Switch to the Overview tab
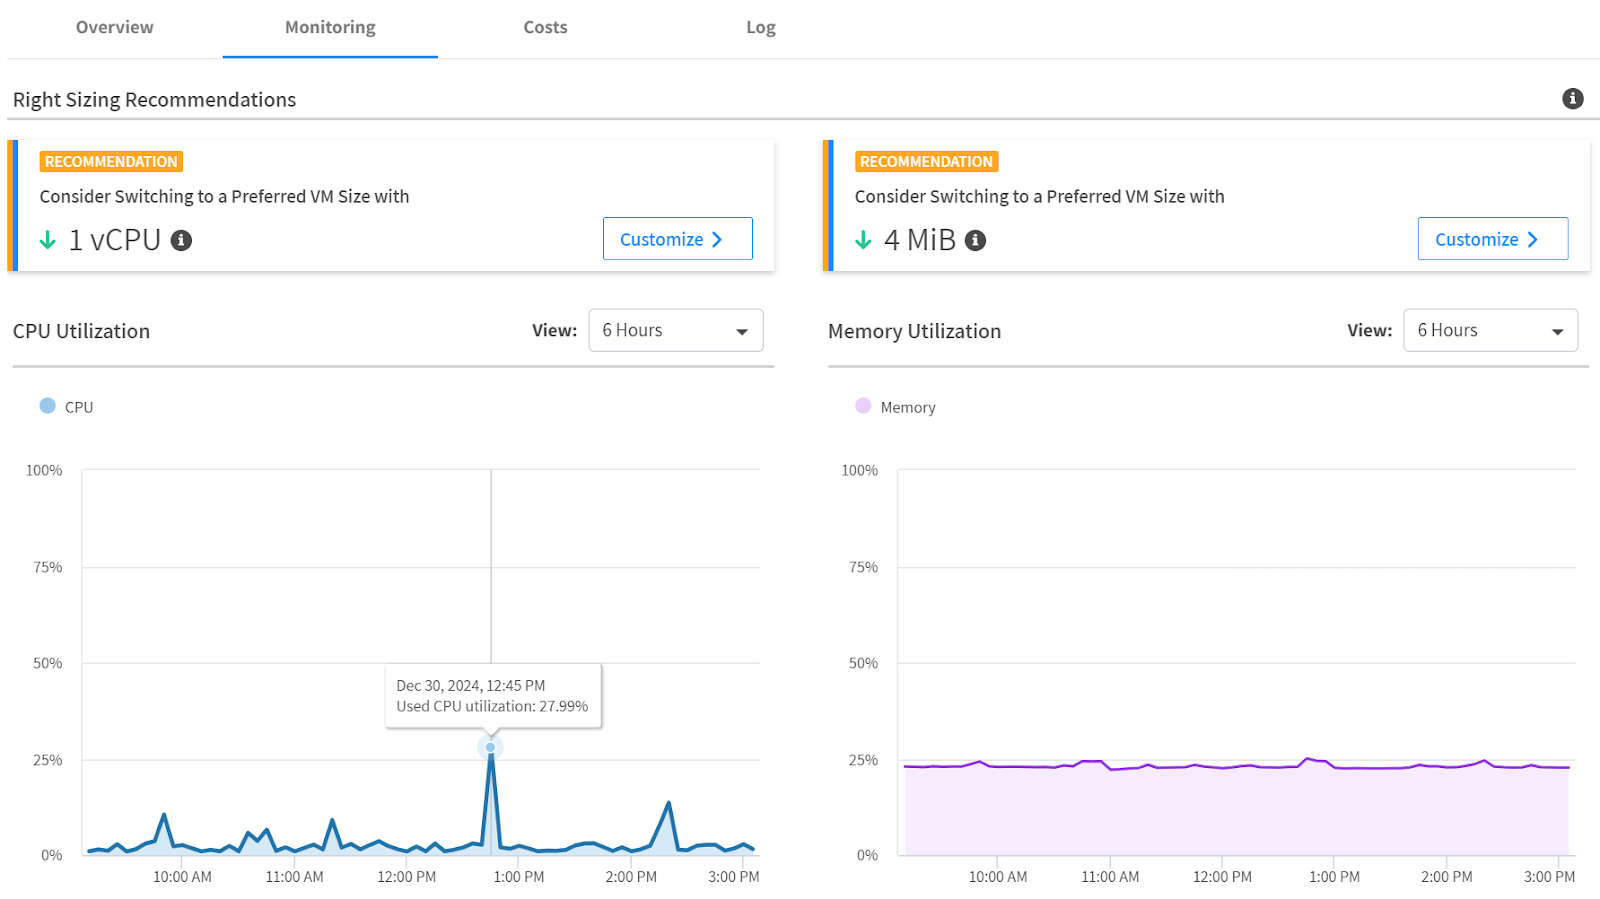The image size is (1600, 899). point(115,28)
